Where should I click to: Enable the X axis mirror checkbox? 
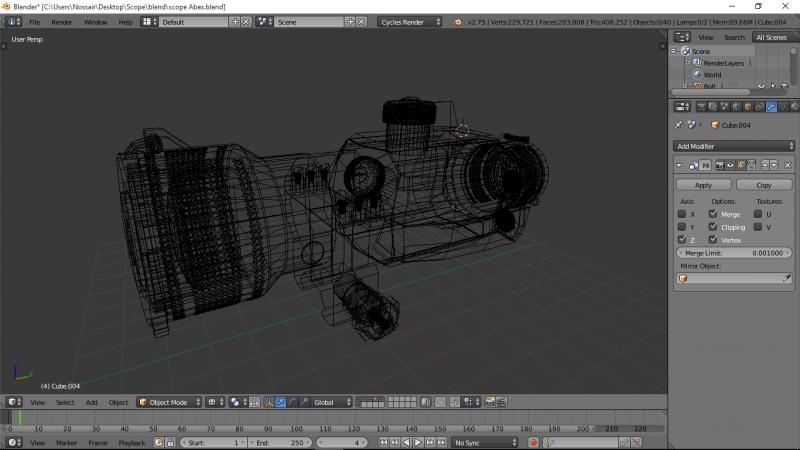point(682,214)
